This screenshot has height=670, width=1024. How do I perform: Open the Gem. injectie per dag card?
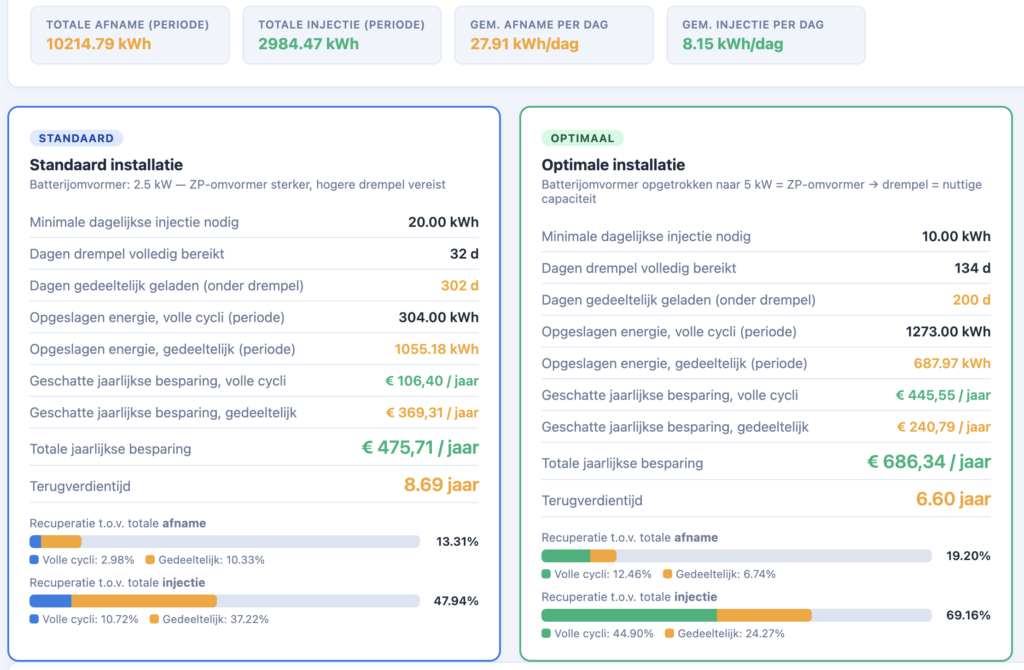pos(765,35)
